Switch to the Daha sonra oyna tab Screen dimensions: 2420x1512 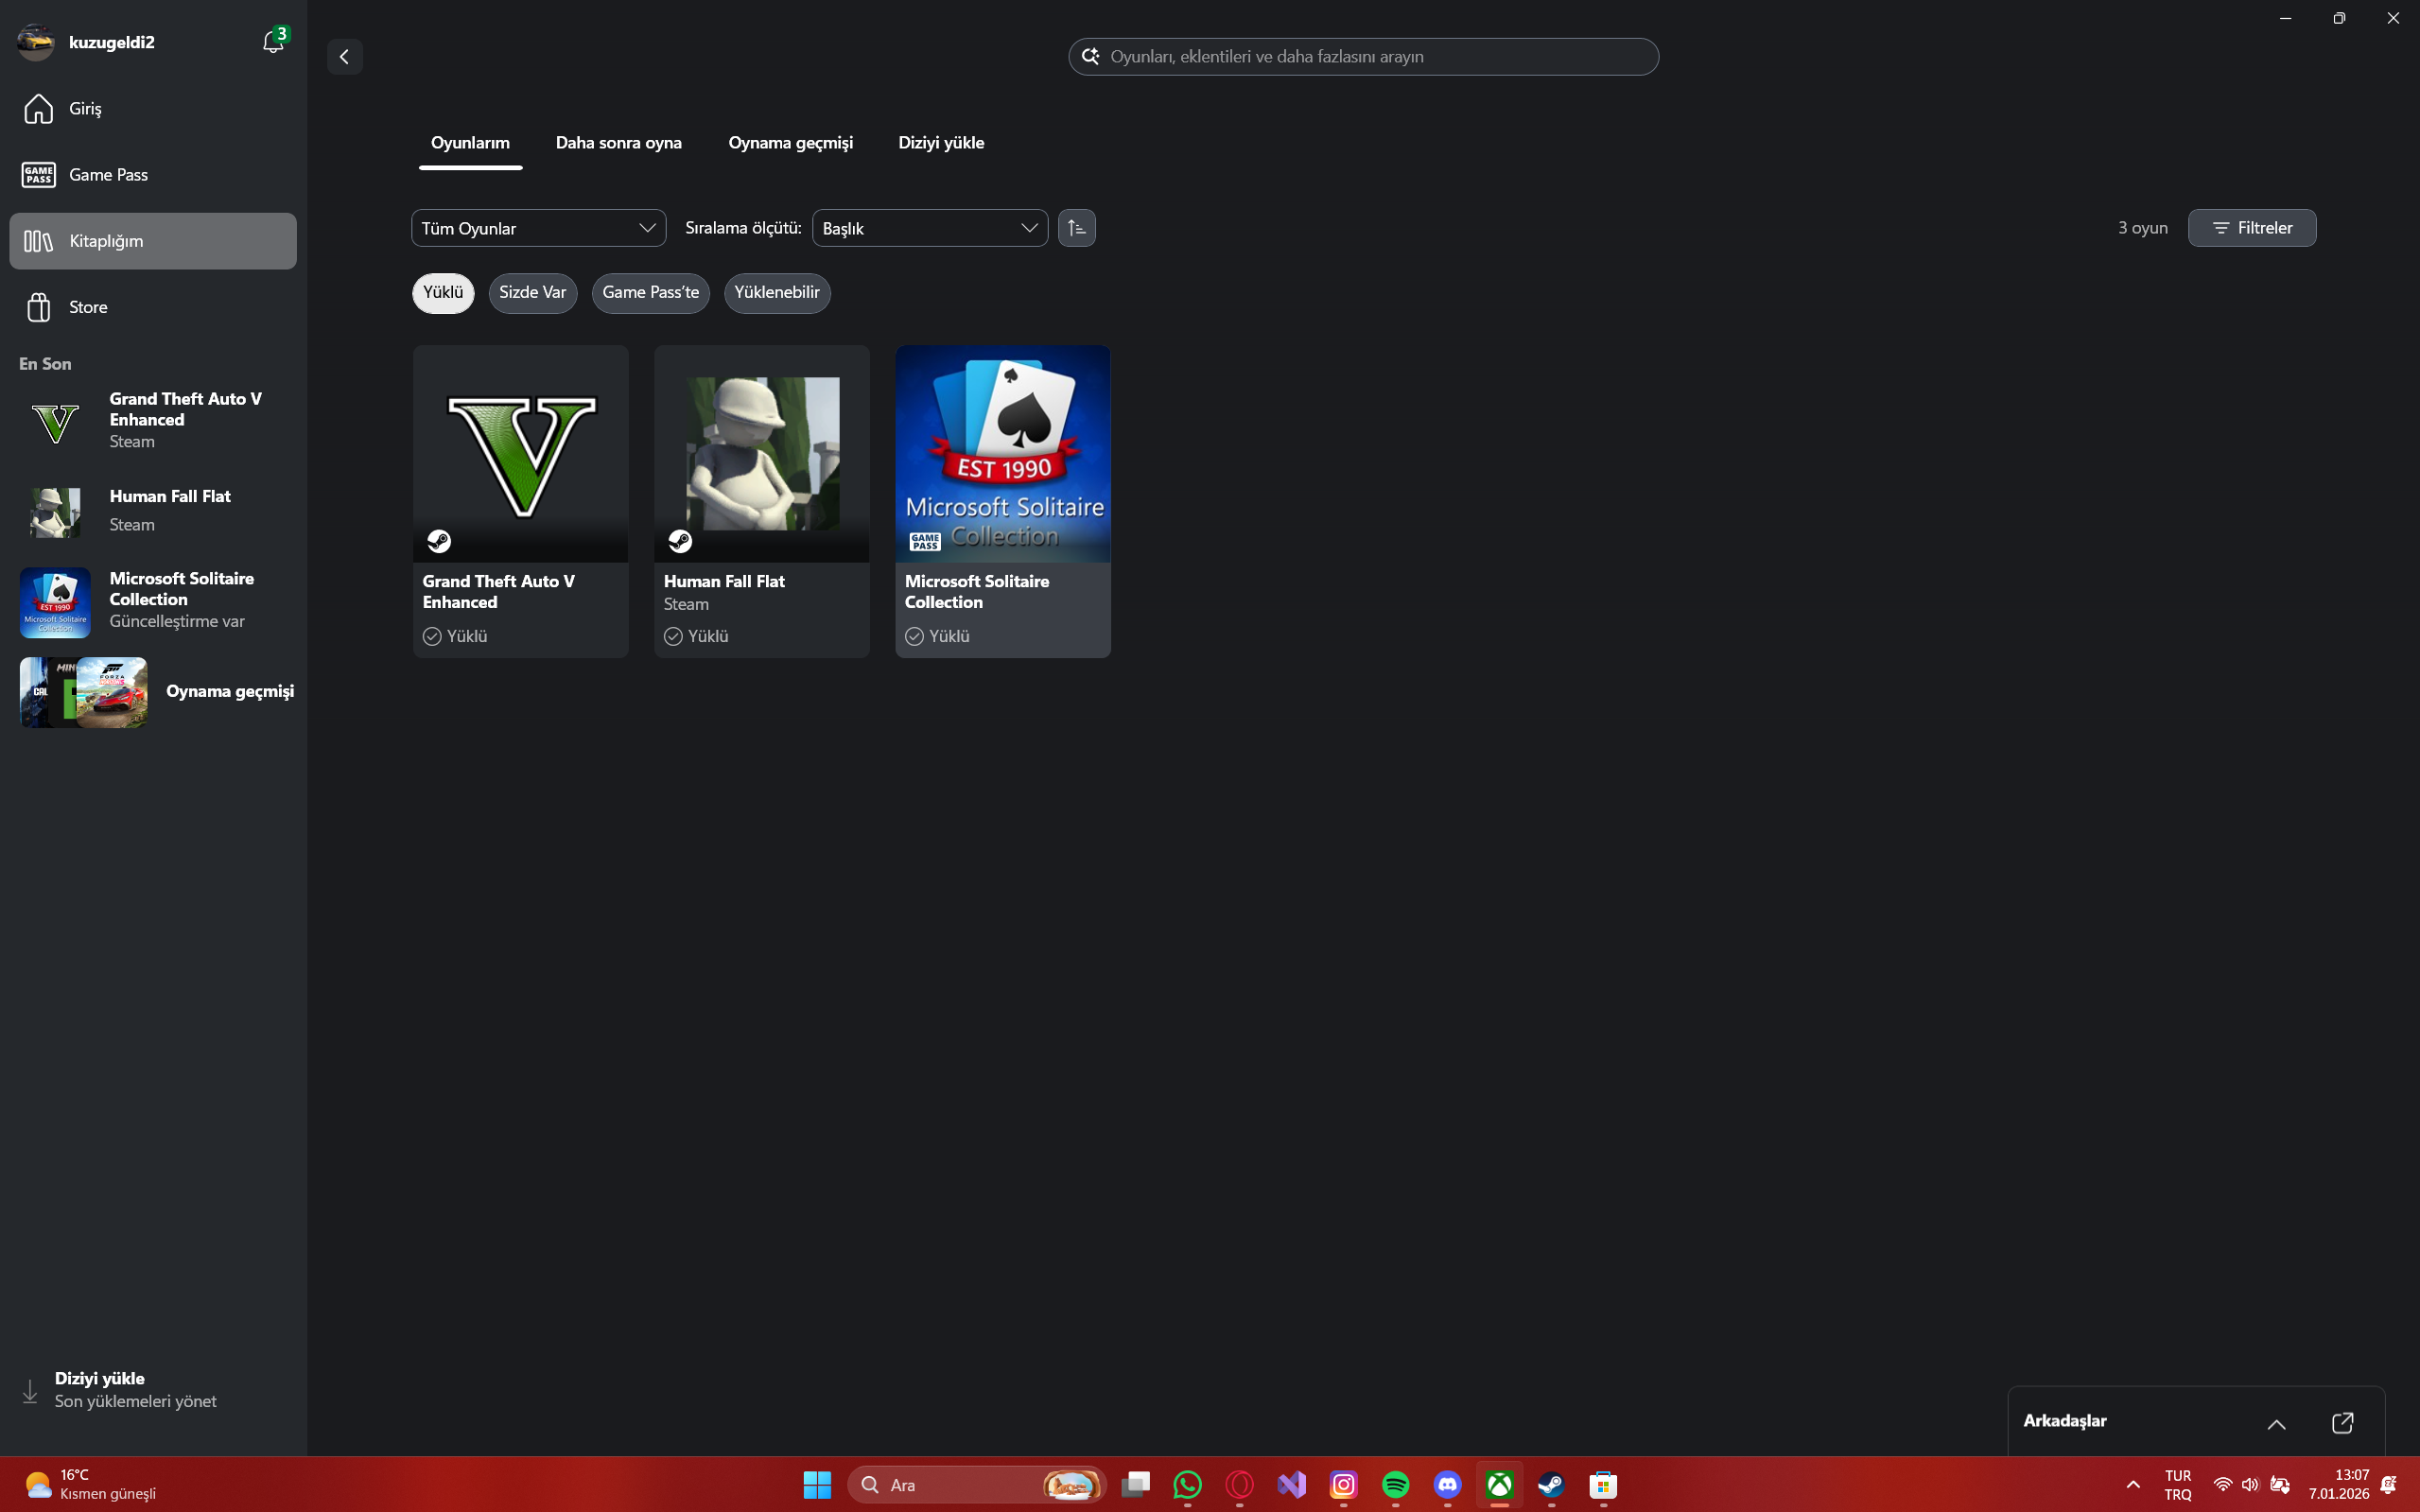pyautogui.click(x=619, y=143)
